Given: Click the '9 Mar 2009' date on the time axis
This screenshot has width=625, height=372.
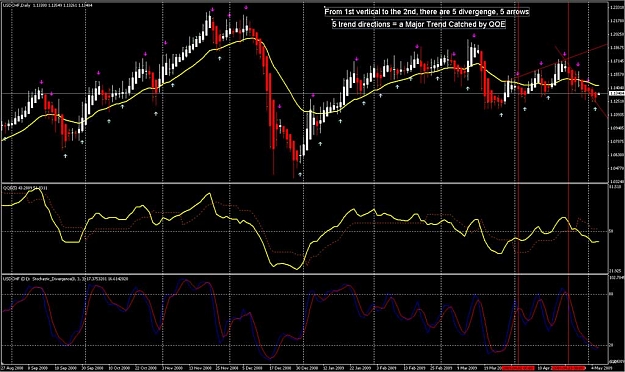Looking at the screenshot, I should pos(467,368).
